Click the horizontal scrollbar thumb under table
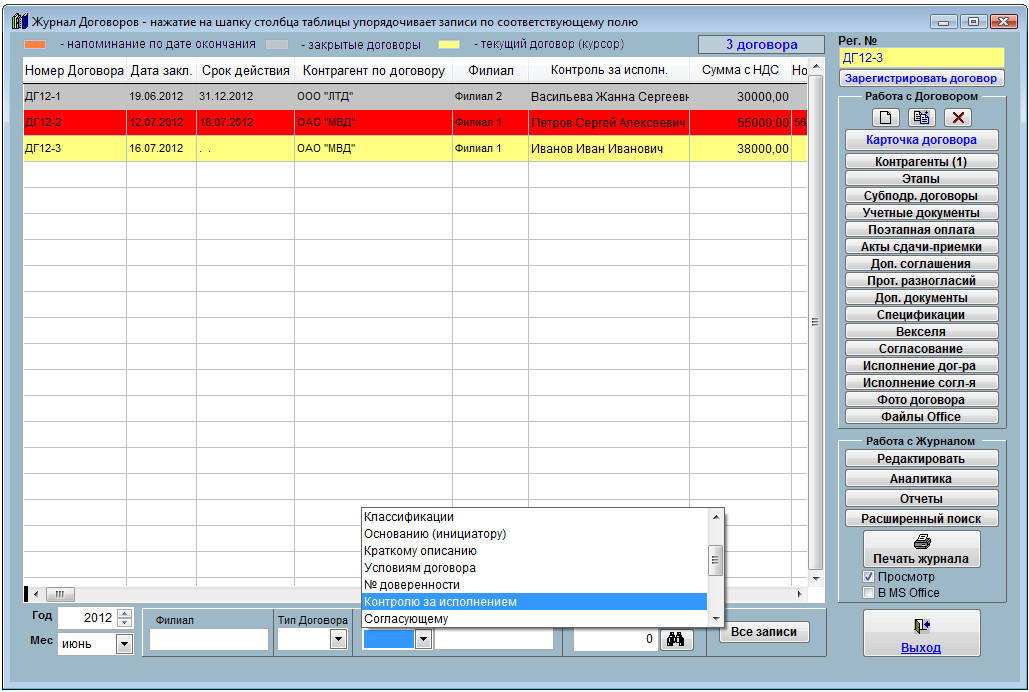 [x=59, y=594]
